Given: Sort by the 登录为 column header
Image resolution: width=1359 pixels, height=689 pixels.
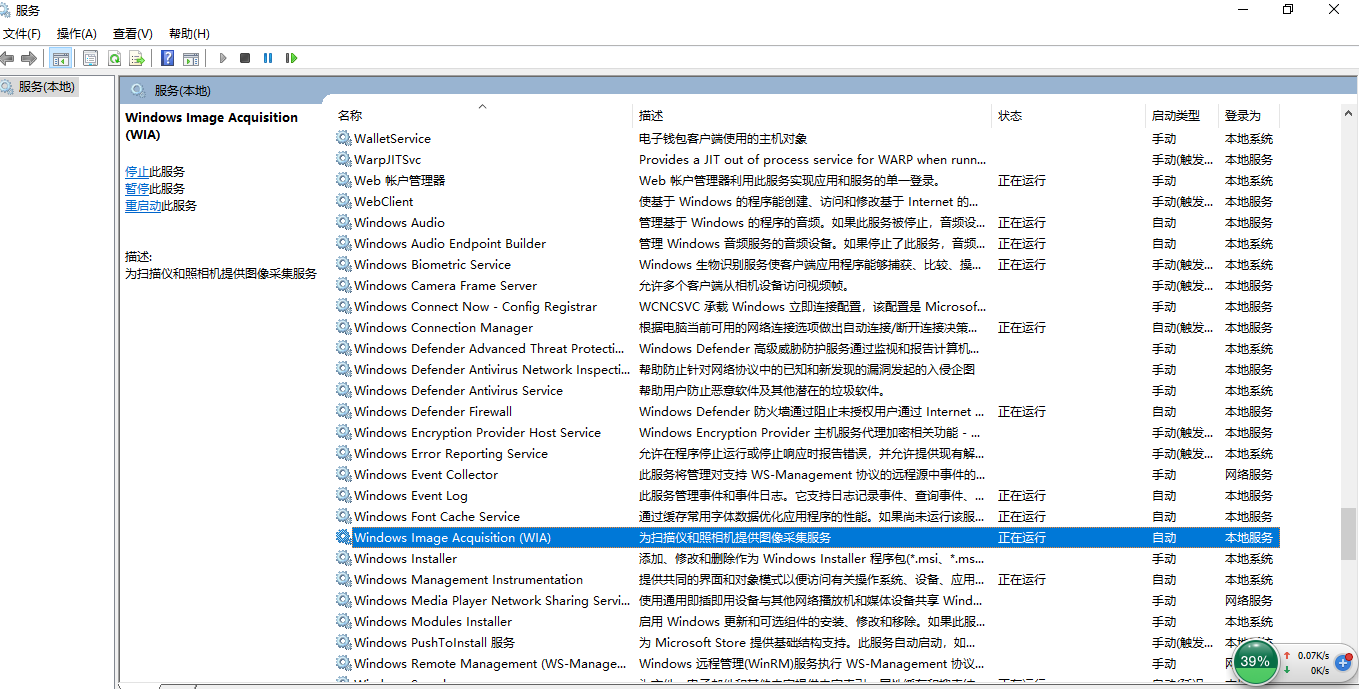Looking at the screenshot, I should (1249, 115).
